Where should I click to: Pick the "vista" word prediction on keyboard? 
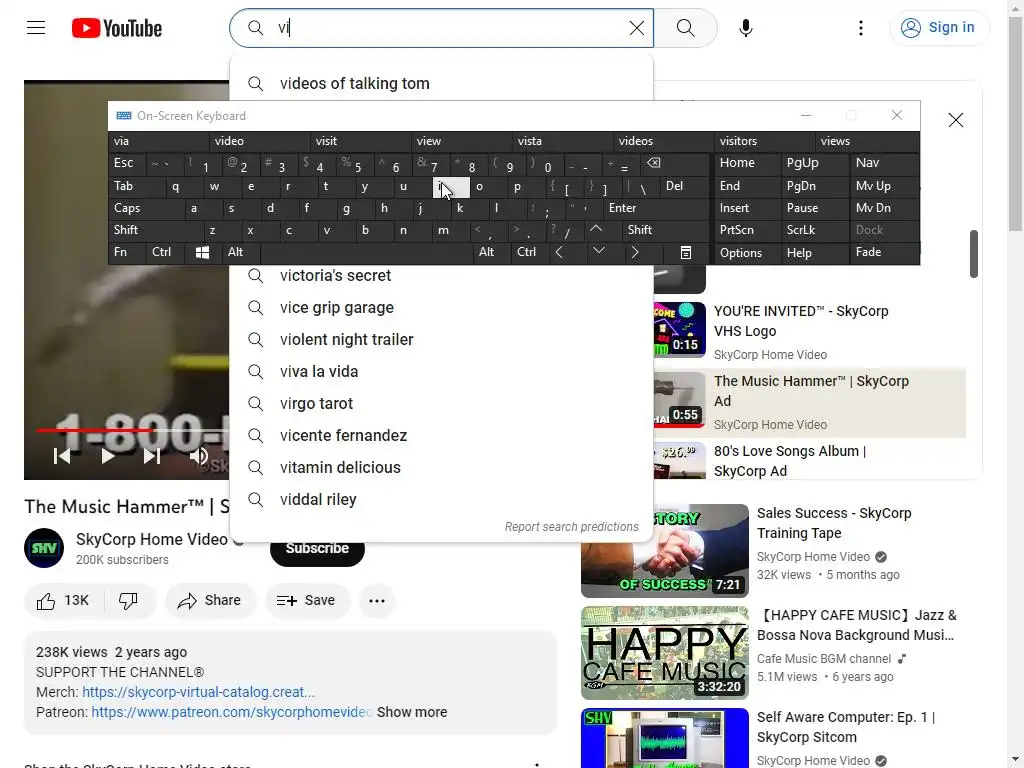(x=562, y=141)
